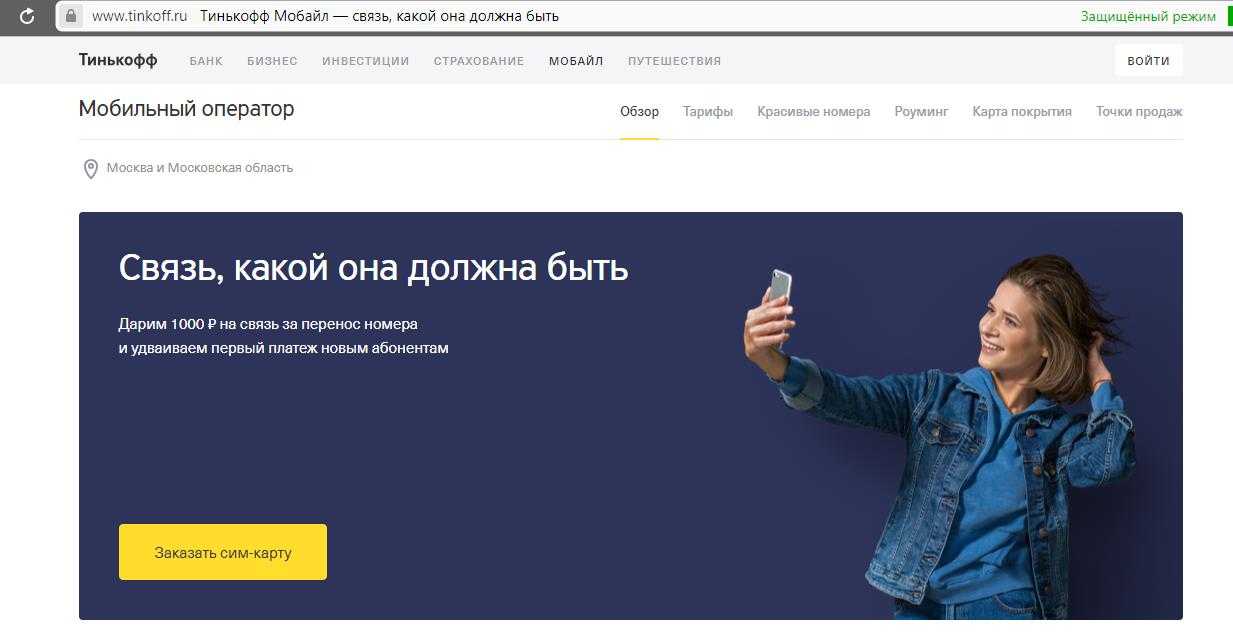Open the Роуминг tab
This screenshot has height=633, width=1233.
pyautogui.click(x=921, y=112)
